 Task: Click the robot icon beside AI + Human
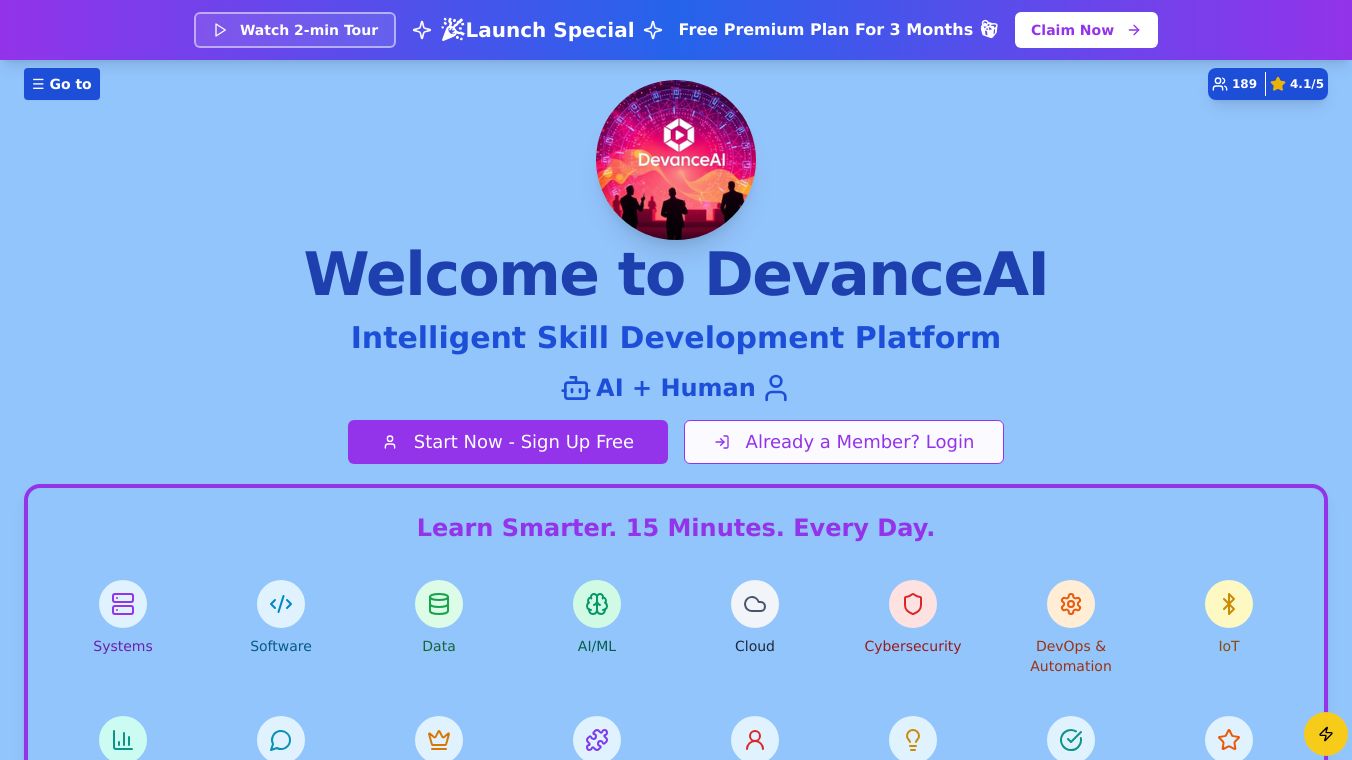576,388
